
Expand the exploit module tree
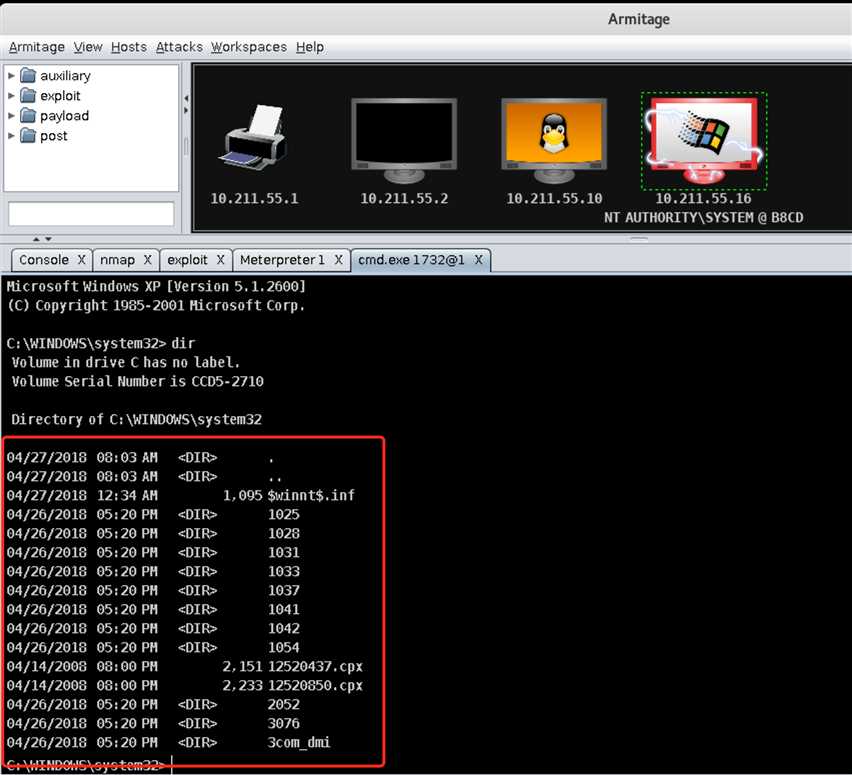[x=11, y=96]
